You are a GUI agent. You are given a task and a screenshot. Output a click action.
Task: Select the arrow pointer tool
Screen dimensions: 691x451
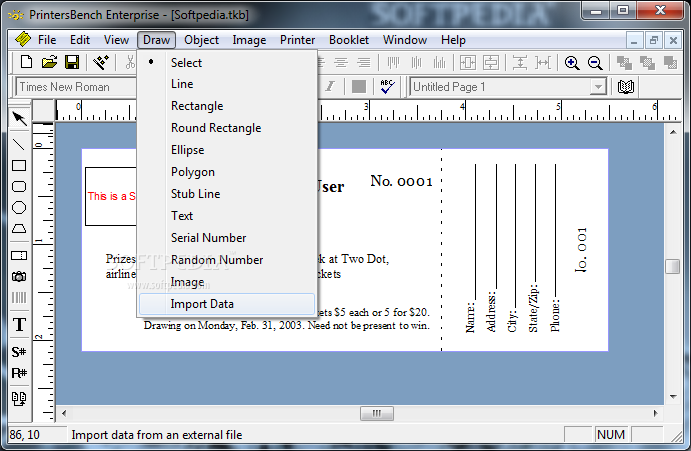tap(19, 118)
